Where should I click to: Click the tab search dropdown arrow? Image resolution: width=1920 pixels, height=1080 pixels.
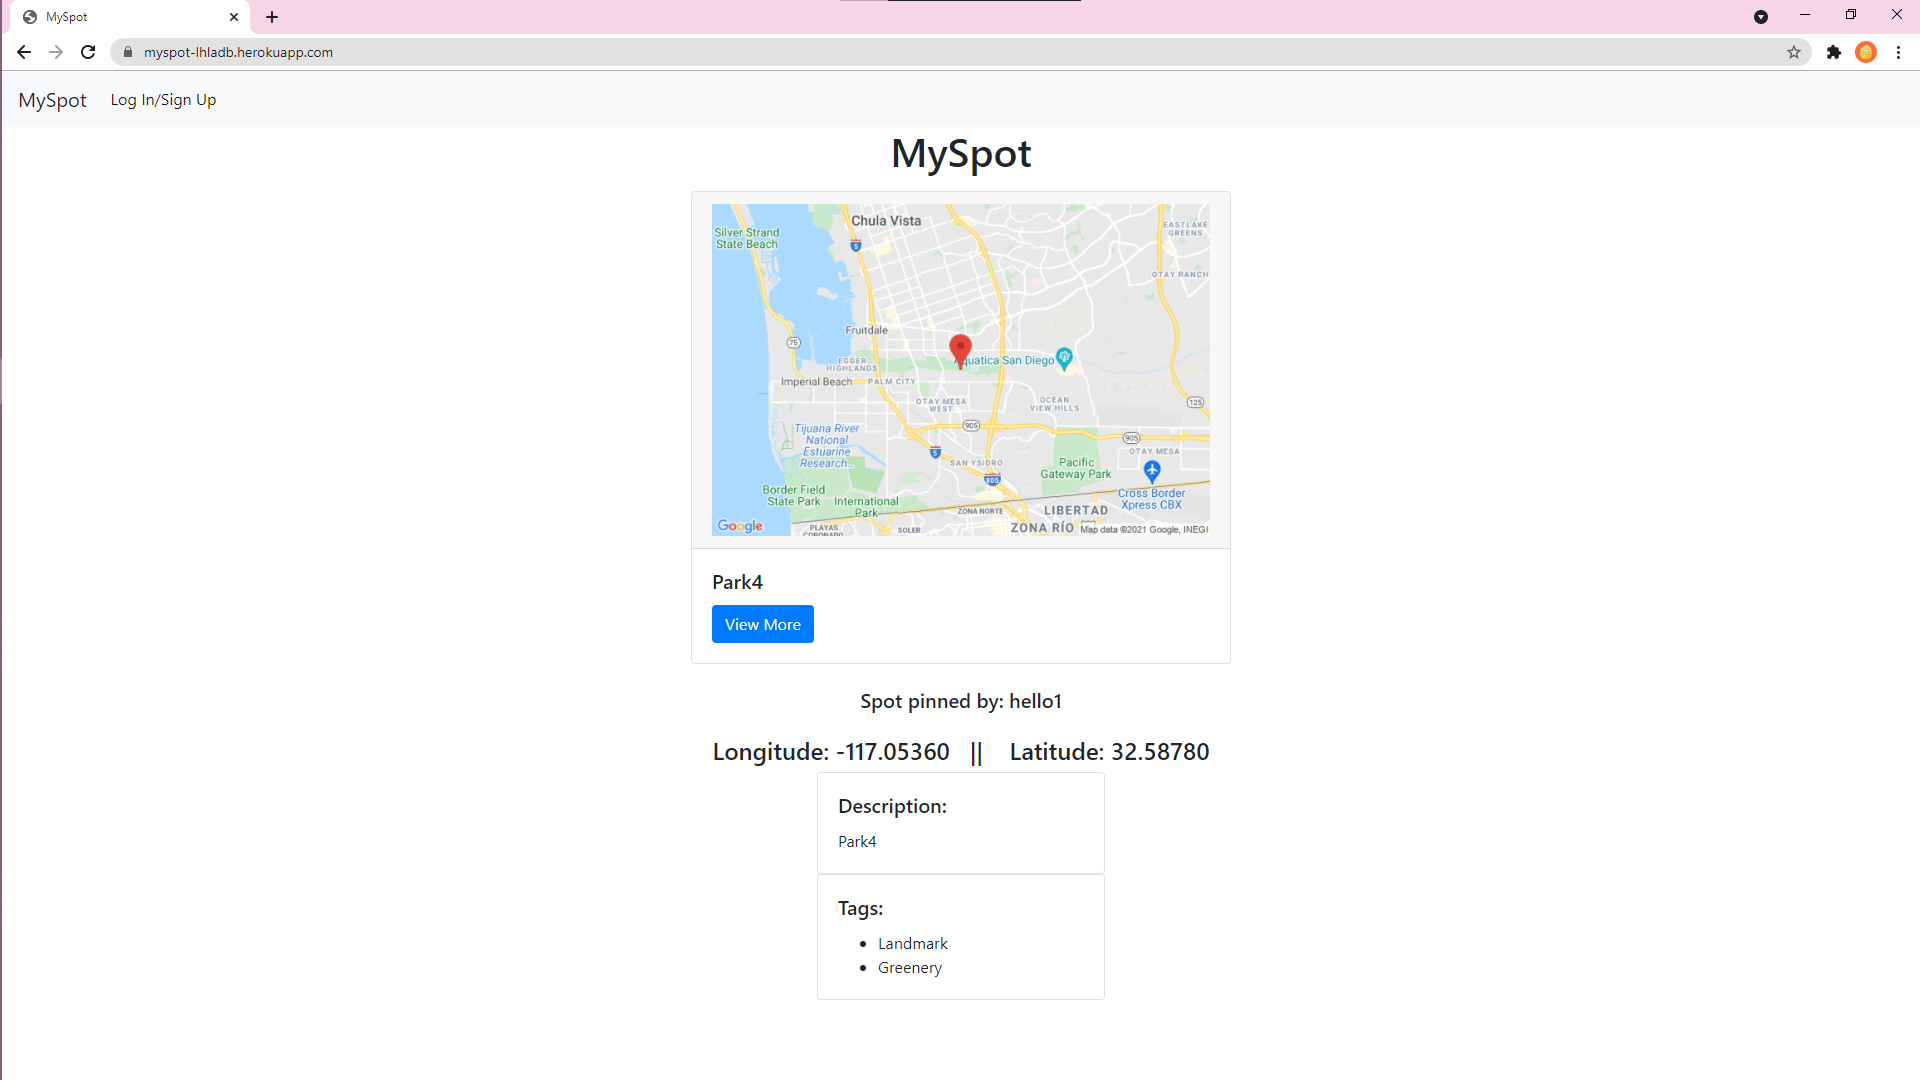tap(1761, 17)
